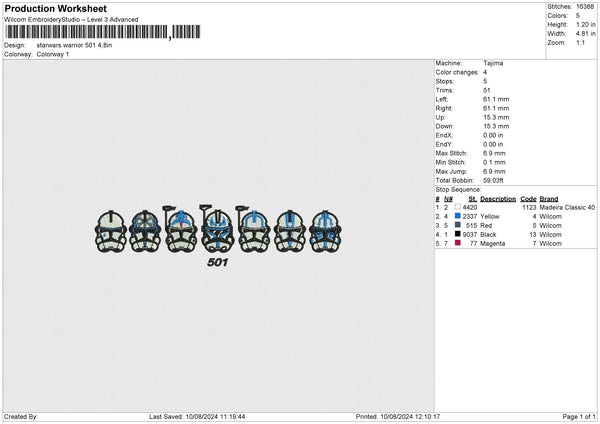Click the tallest antenna helmet above the 501 text
Image resolution: width=600 pixels, height=424 pixels.
(216, 229)
